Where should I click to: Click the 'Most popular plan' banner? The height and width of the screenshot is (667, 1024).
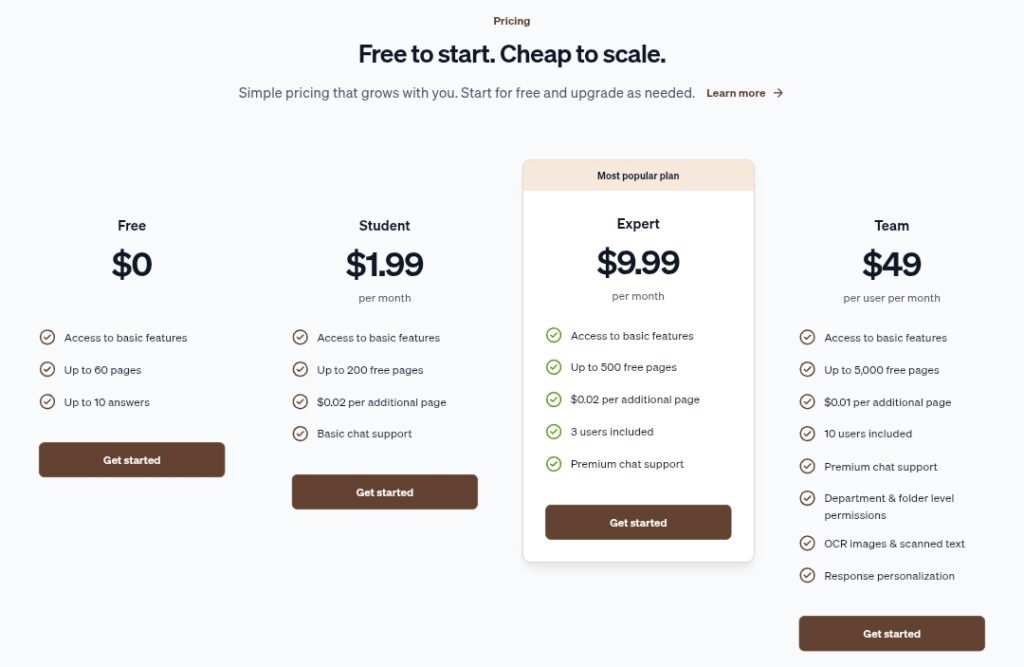coord(637,175)
